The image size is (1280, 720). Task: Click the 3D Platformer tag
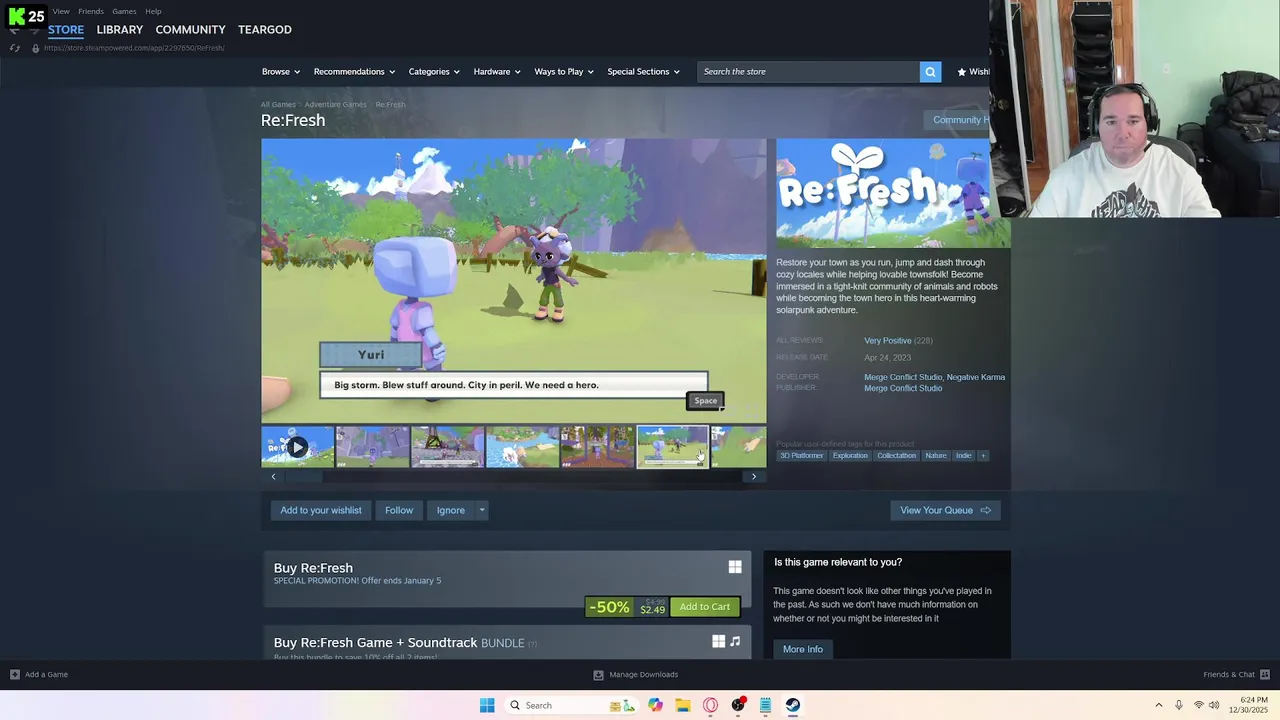(802, 456)
